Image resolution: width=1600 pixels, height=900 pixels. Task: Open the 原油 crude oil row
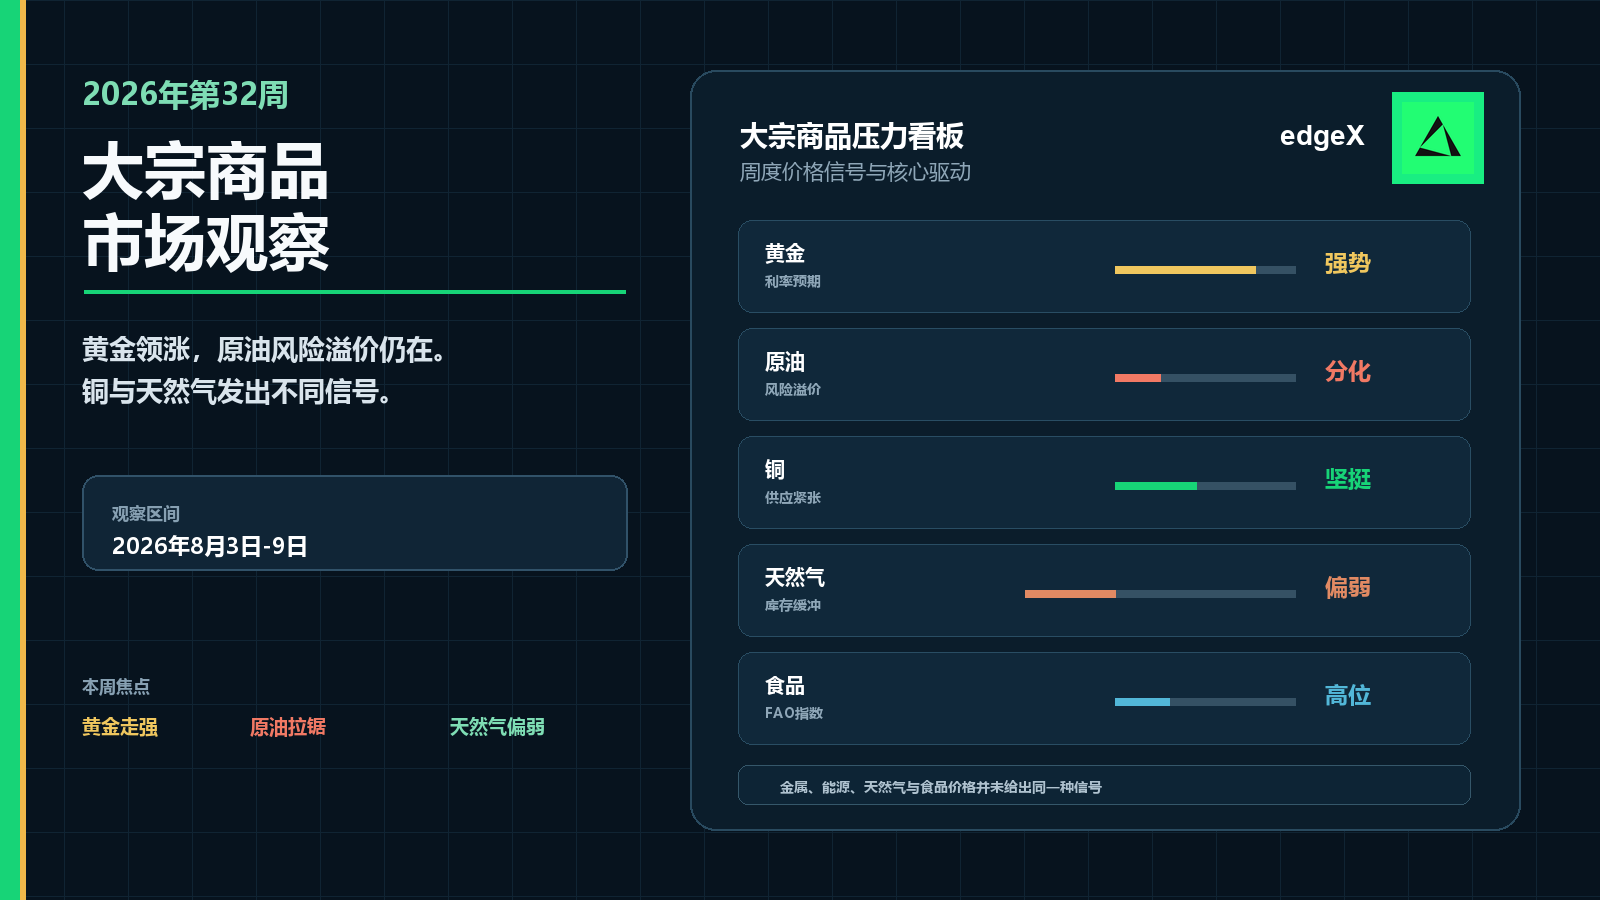1104,375
